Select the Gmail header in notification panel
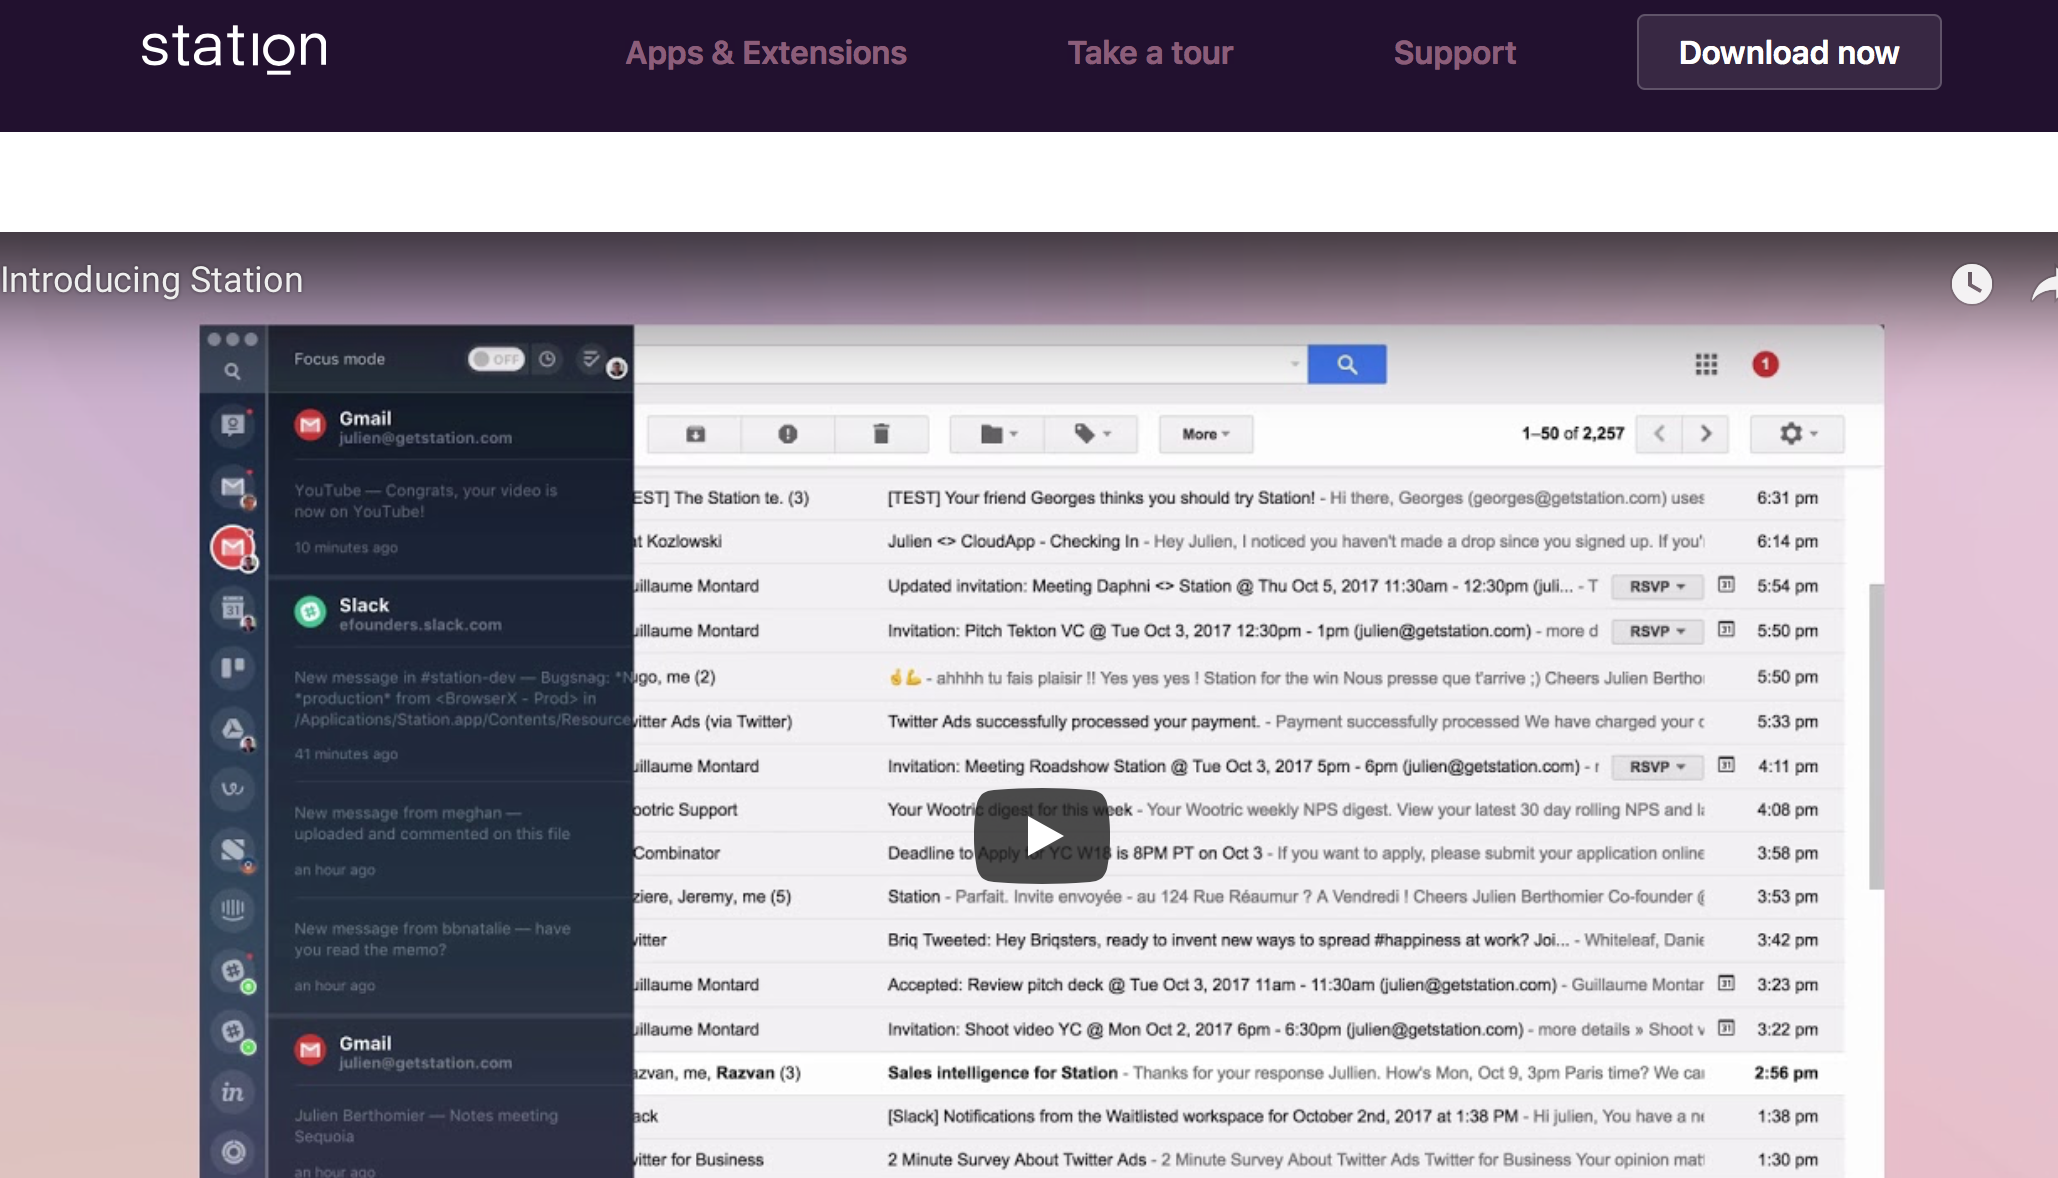The width and height of the screenshot is (2058, 1178). click(451, 427)
